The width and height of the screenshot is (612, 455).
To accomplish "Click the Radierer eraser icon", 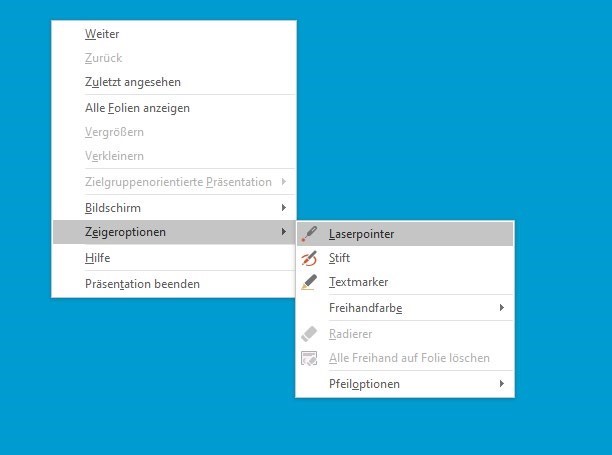I will click(309, 334).
